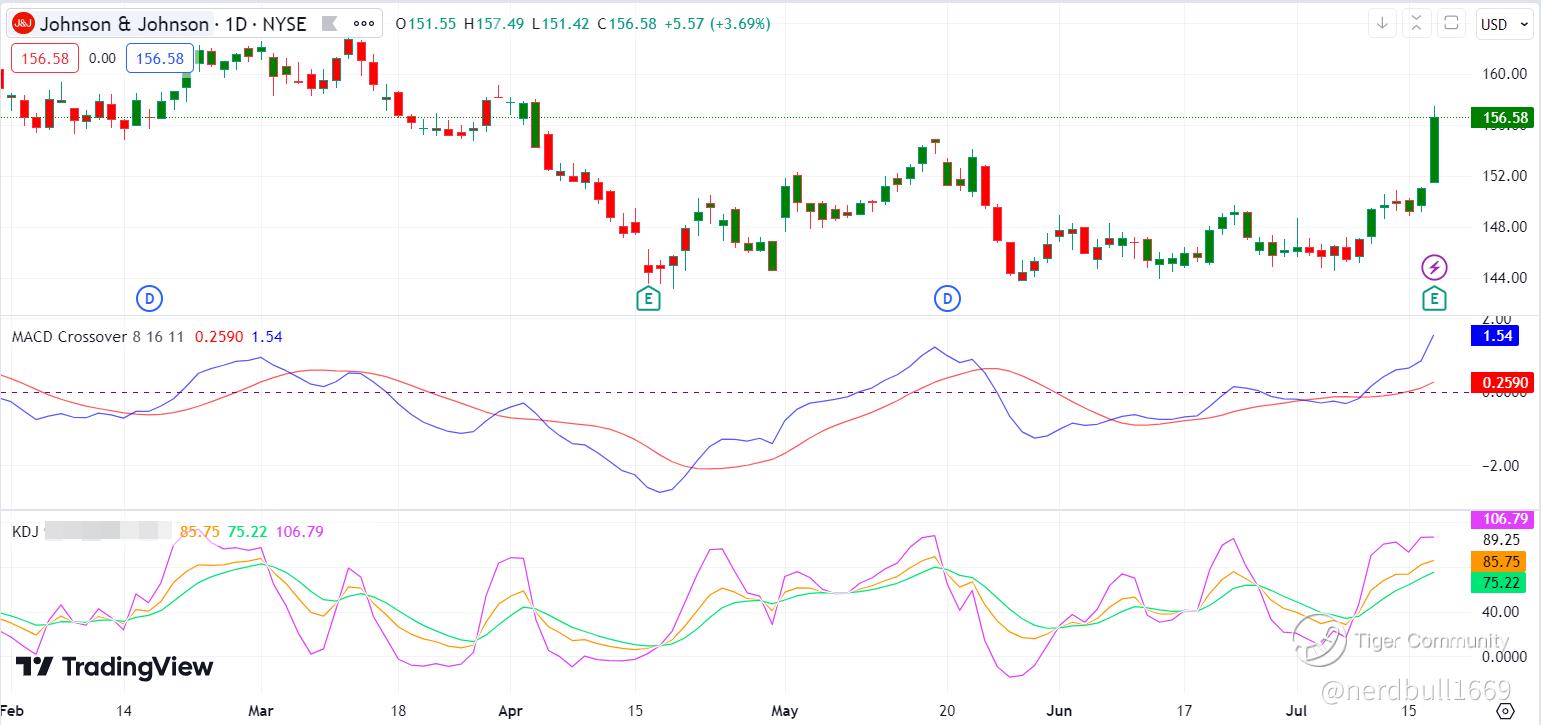Click the 17 date label on time axis

click(1185, 711)
